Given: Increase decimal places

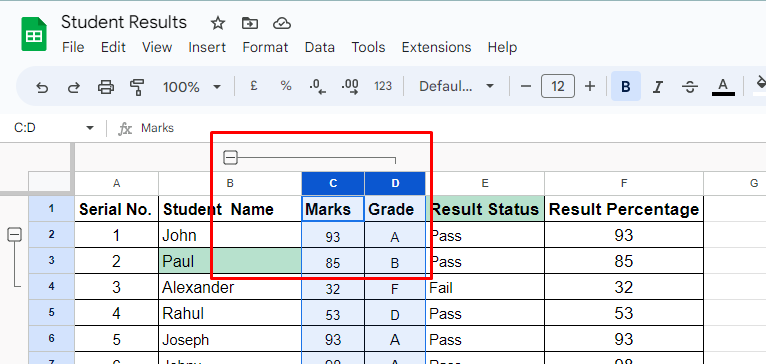Looking at the screenshot, I should click(350, 86).
